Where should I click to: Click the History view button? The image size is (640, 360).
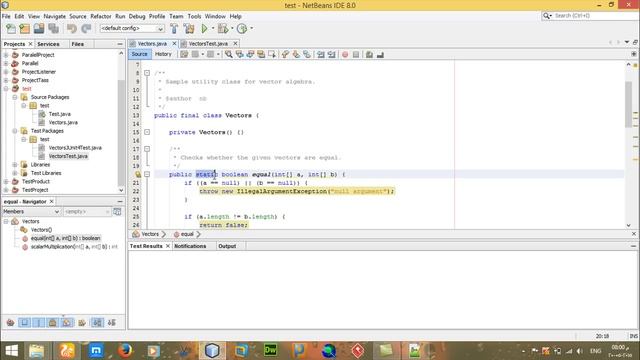point(163,54)
